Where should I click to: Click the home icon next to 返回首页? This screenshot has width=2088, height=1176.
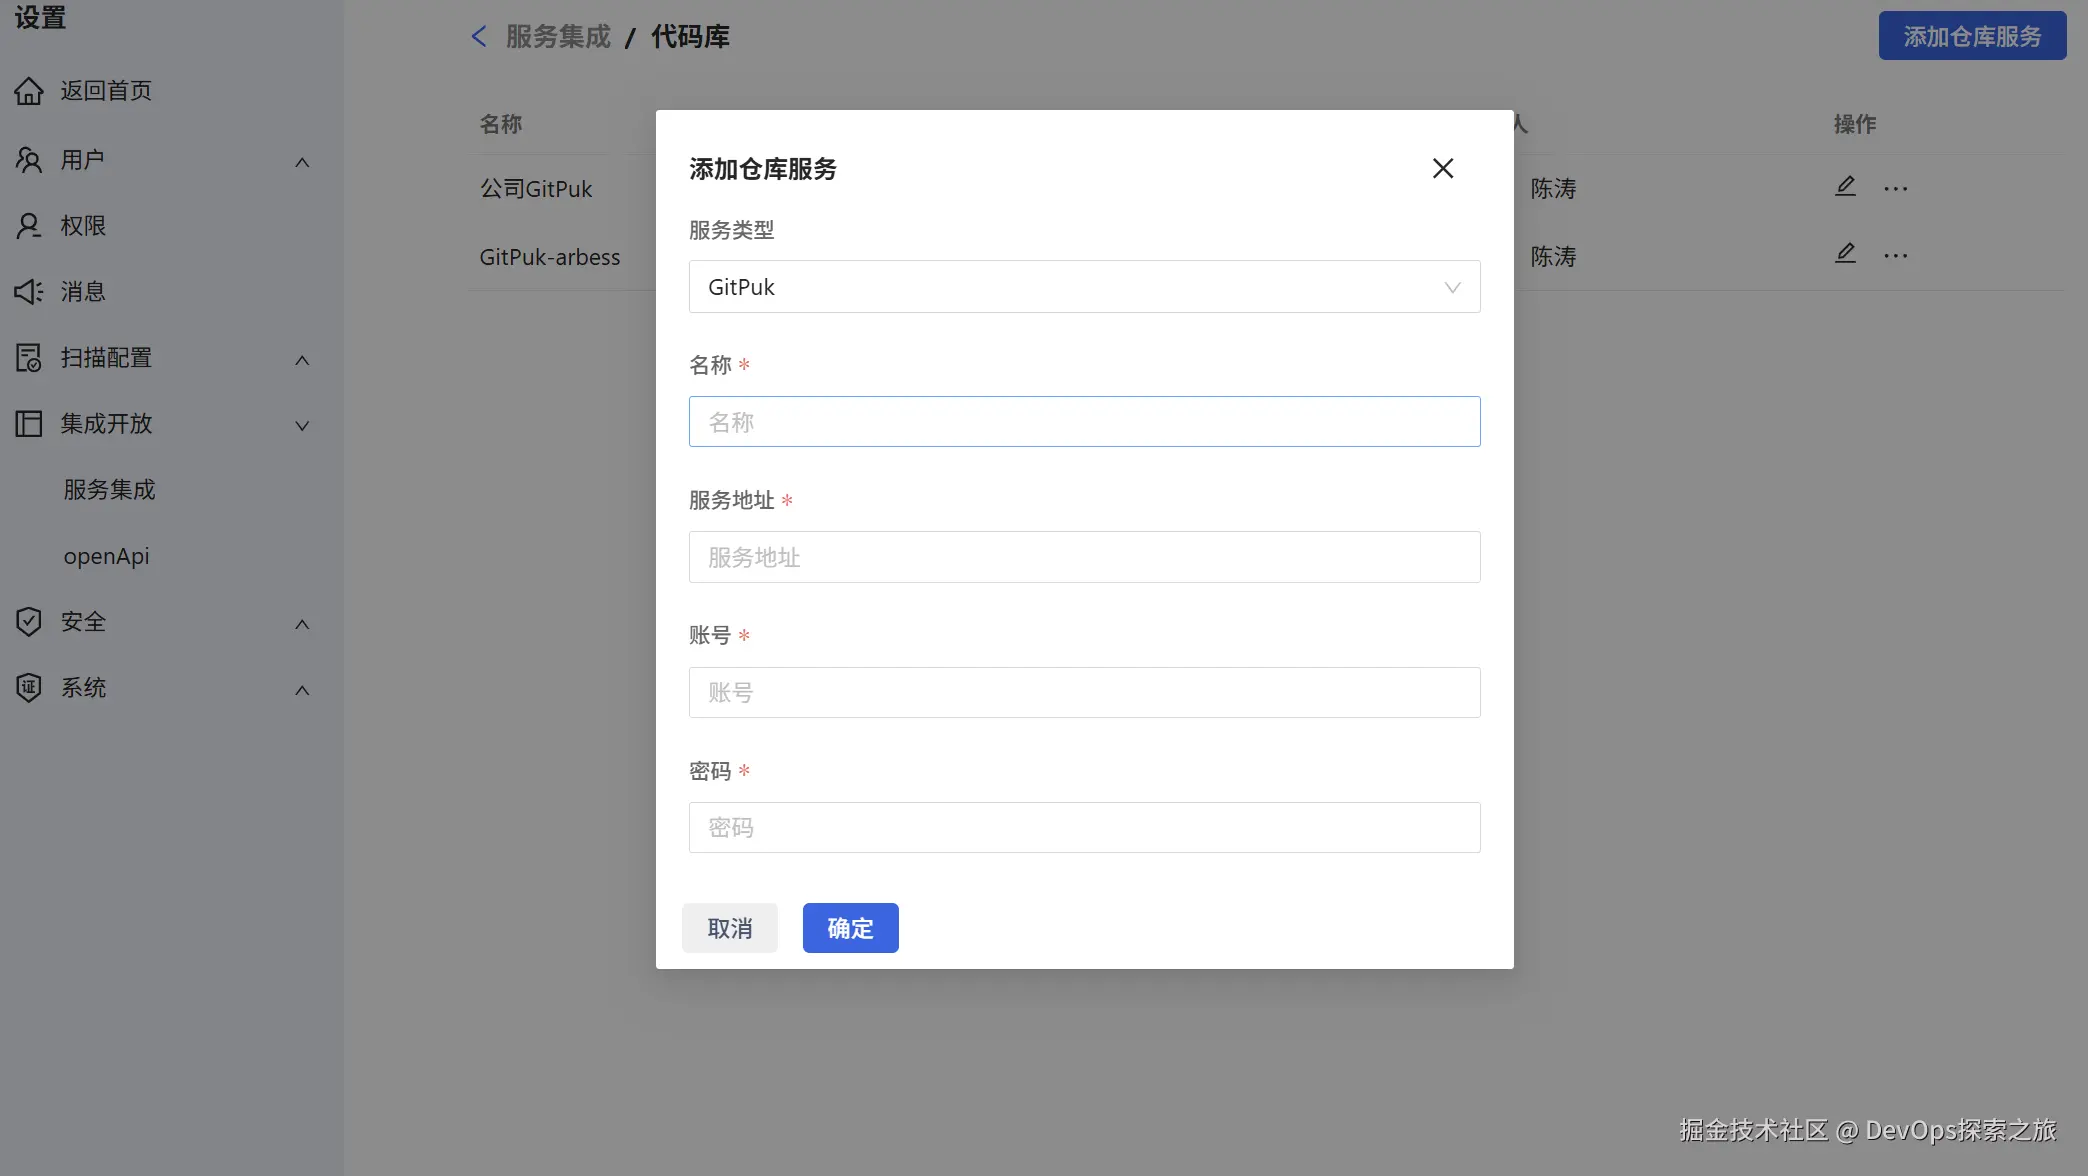(x=29, y=91)
